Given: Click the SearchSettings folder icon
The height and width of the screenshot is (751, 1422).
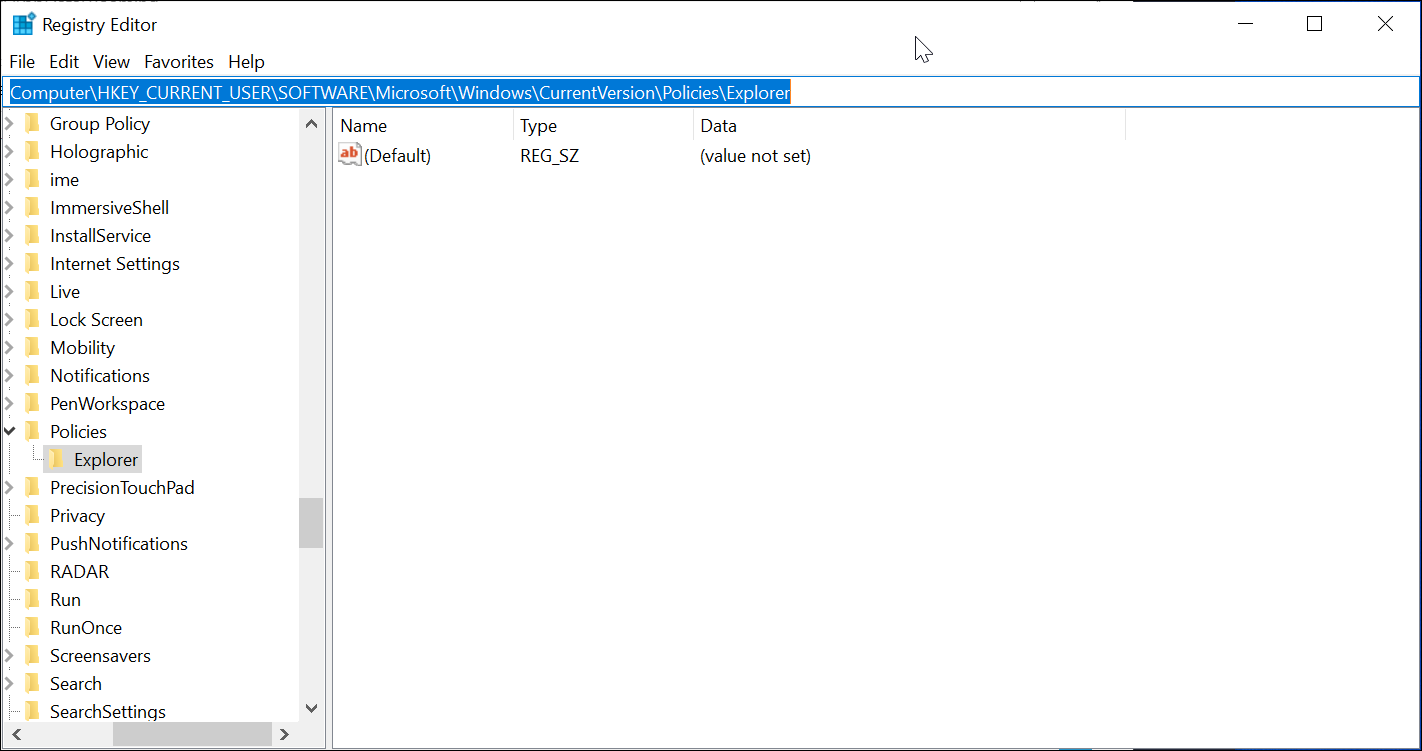Looking at the screenshot, I should [33, 712].
